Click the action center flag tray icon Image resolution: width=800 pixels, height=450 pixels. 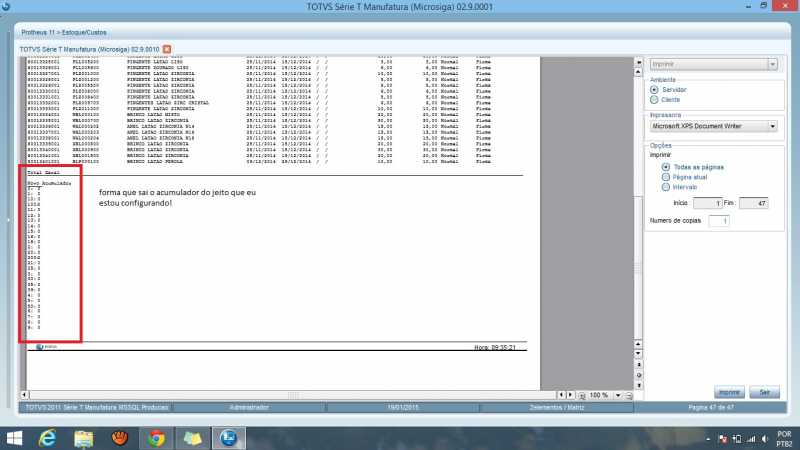722,439
